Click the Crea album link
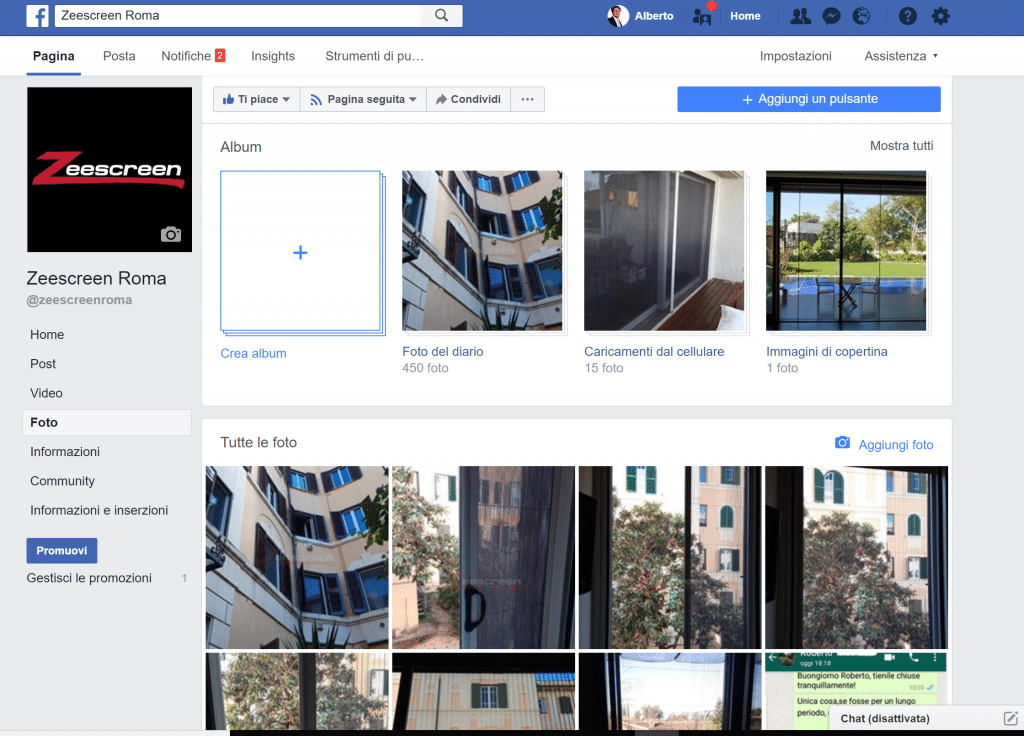1024x736 pixels. [253, 353]
